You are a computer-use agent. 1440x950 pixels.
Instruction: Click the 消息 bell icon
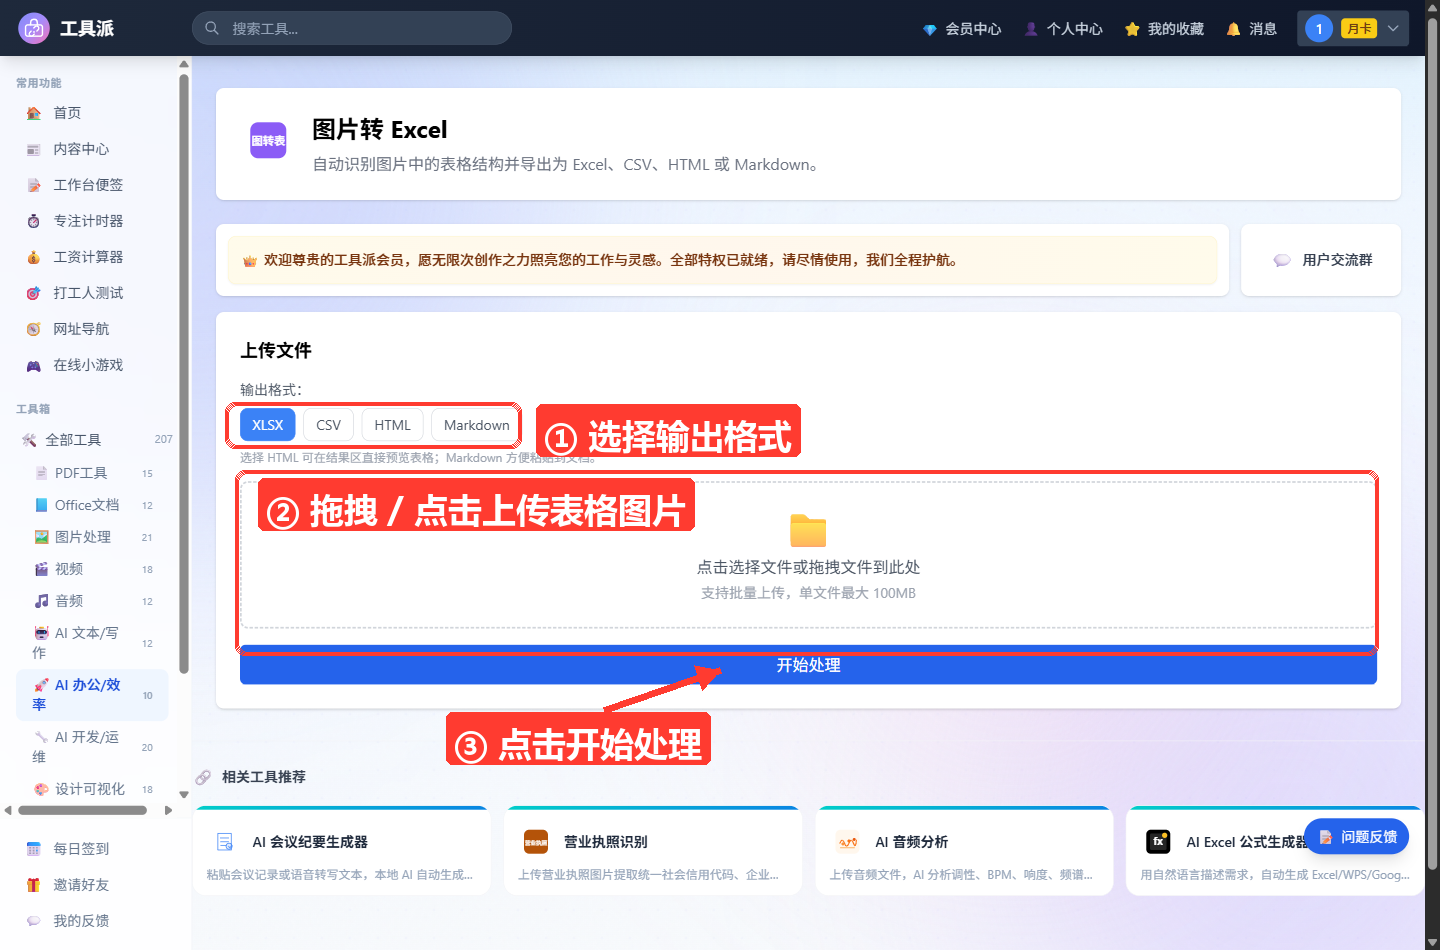1233,29
